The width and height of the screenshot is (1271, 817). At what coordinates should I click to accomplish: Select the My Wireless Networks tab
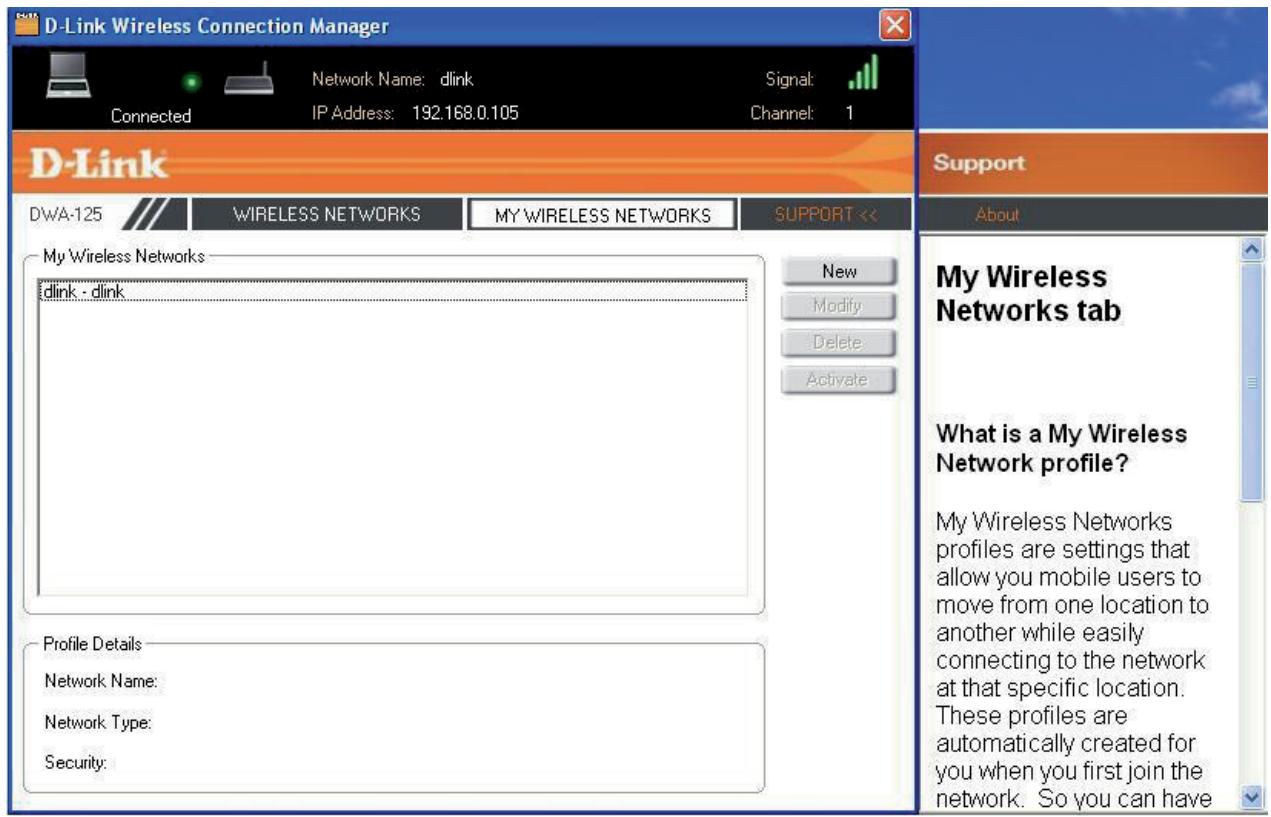pyautogui.click(x=602, y=215)
